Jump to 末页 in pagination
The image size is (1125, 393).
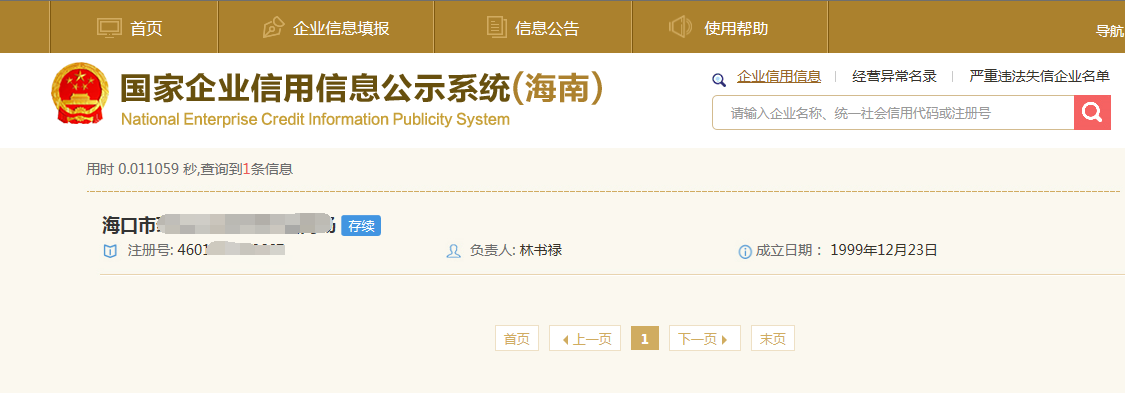click(773, 338)
